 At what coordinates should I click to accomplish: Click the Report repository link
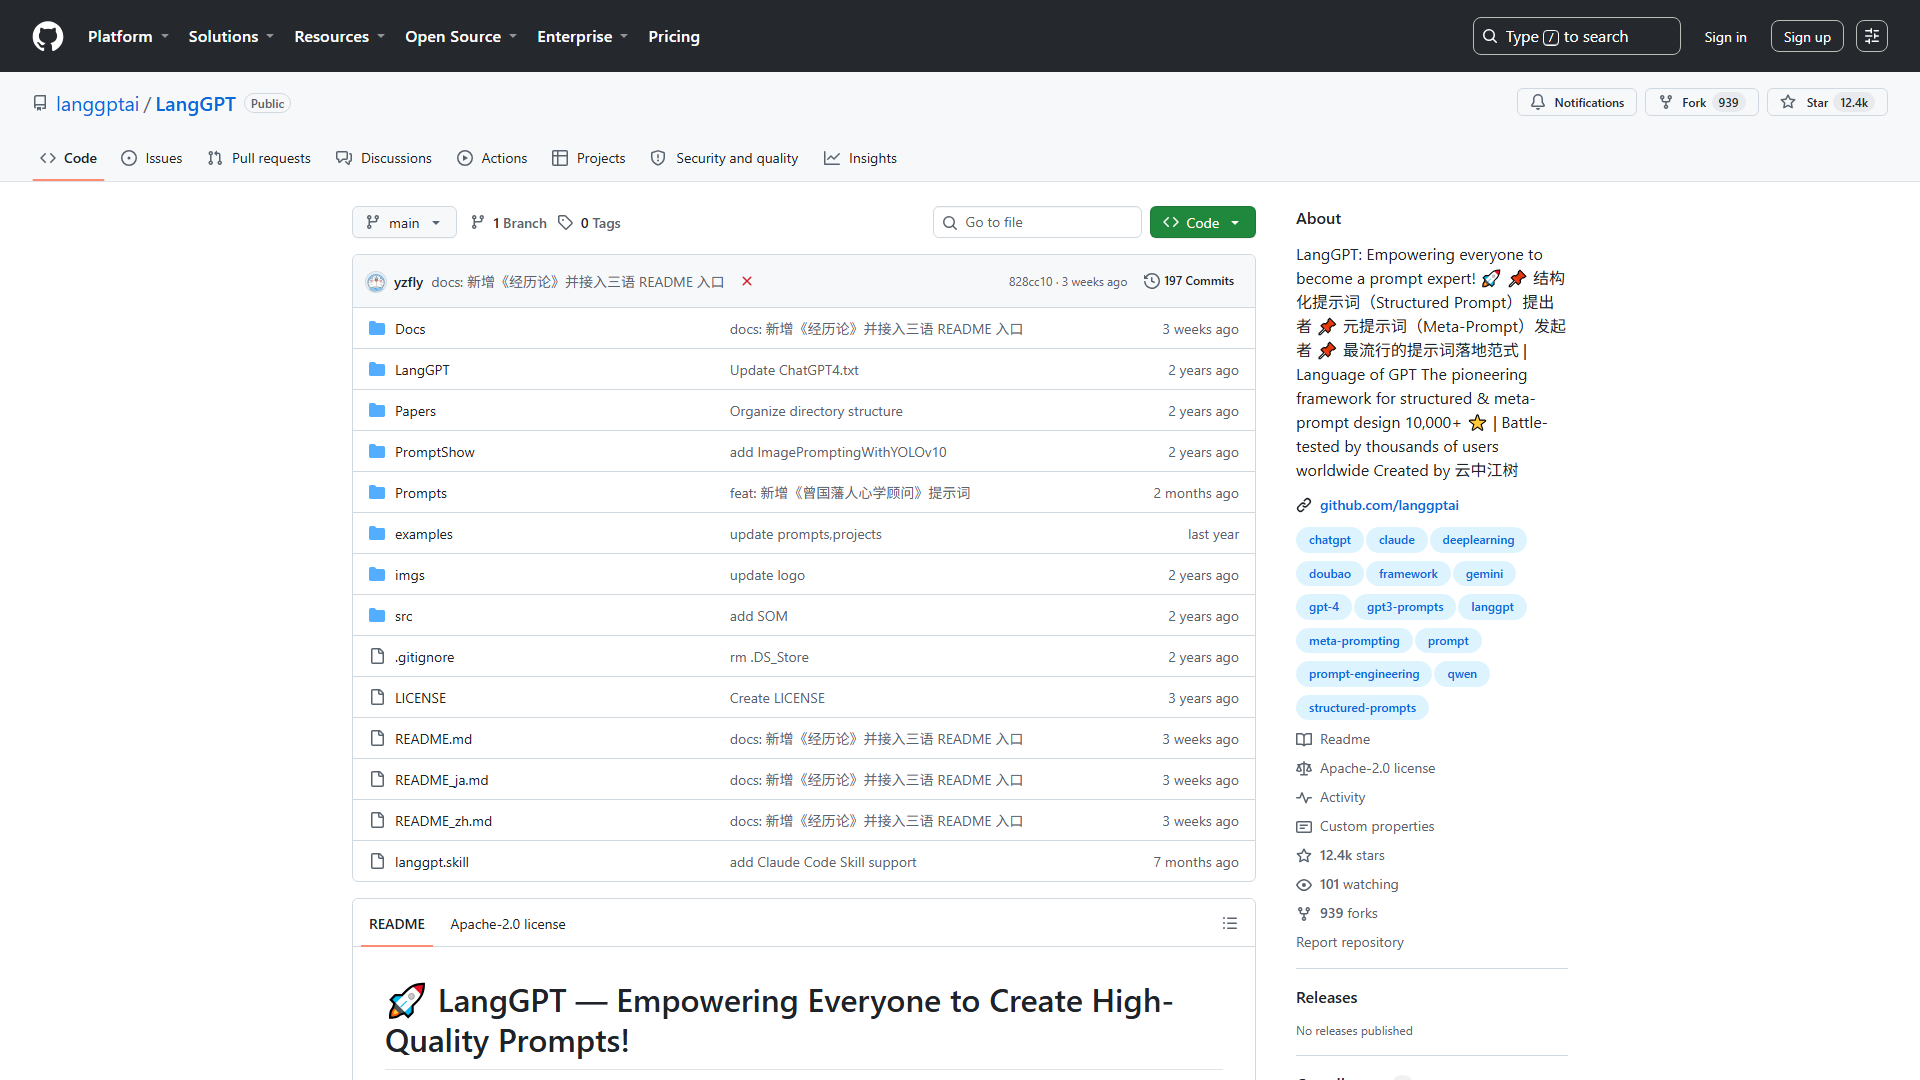[1349, 942]
